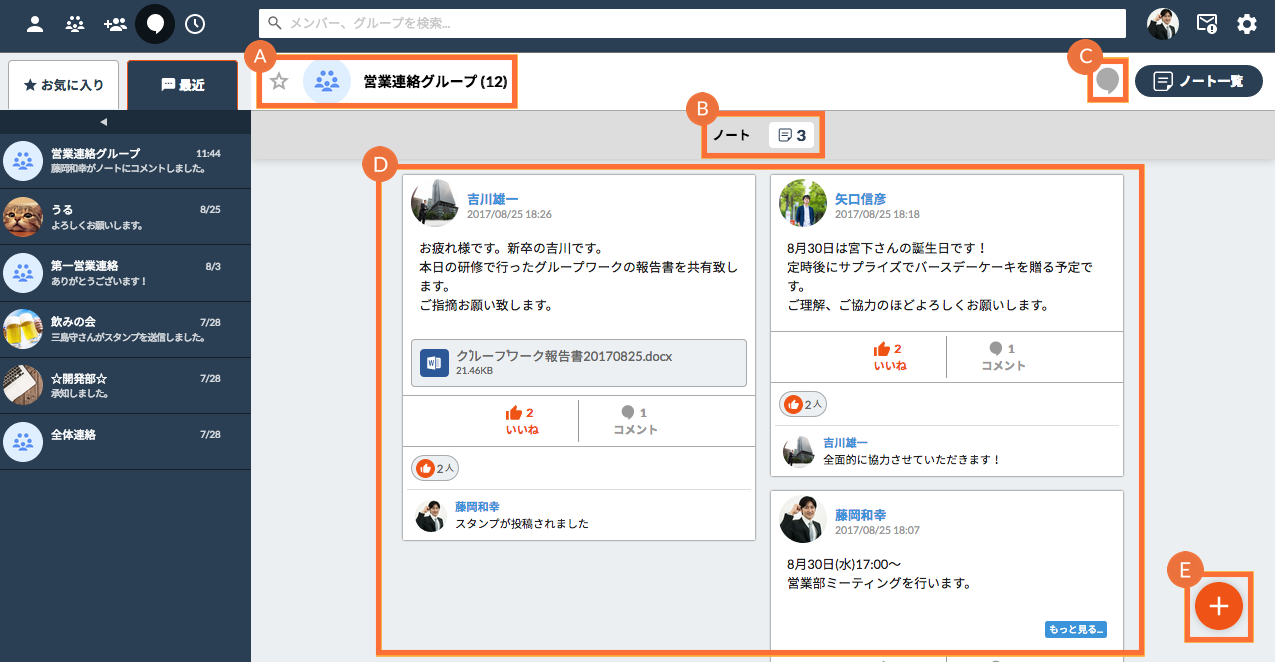Click the mail notification icon

(1207, 24)
